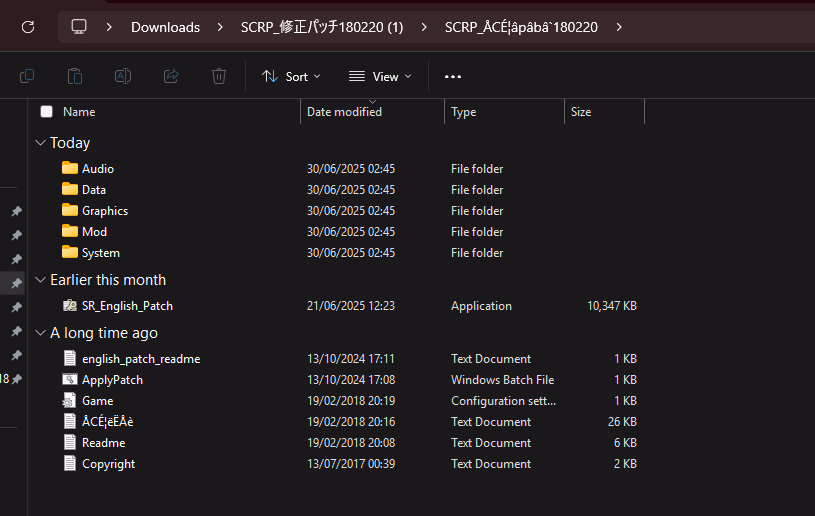
Task: Collapse the A long time ago group
Action: point(41,333)
